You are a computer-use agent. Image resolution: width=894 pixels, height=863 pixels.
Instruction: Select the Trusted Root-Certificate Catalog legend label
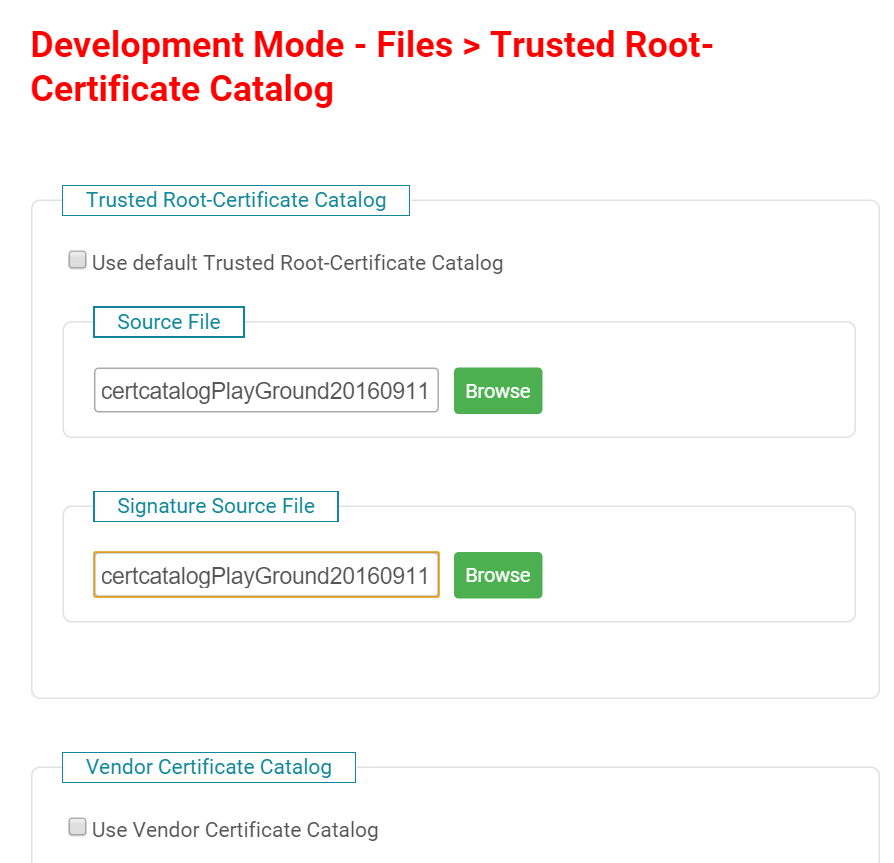(x=236, y=200)
